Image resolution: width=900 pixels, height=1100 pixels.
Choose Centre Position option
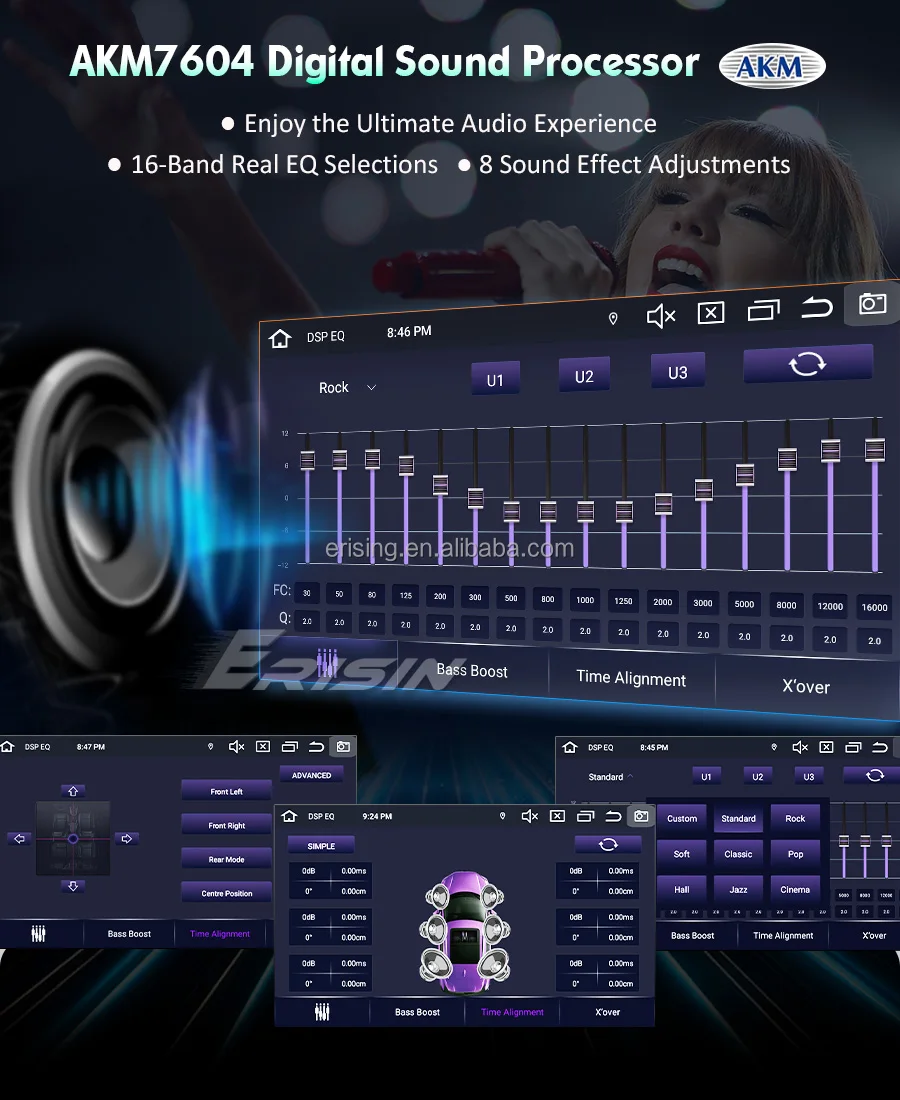(x=227, y=893)
